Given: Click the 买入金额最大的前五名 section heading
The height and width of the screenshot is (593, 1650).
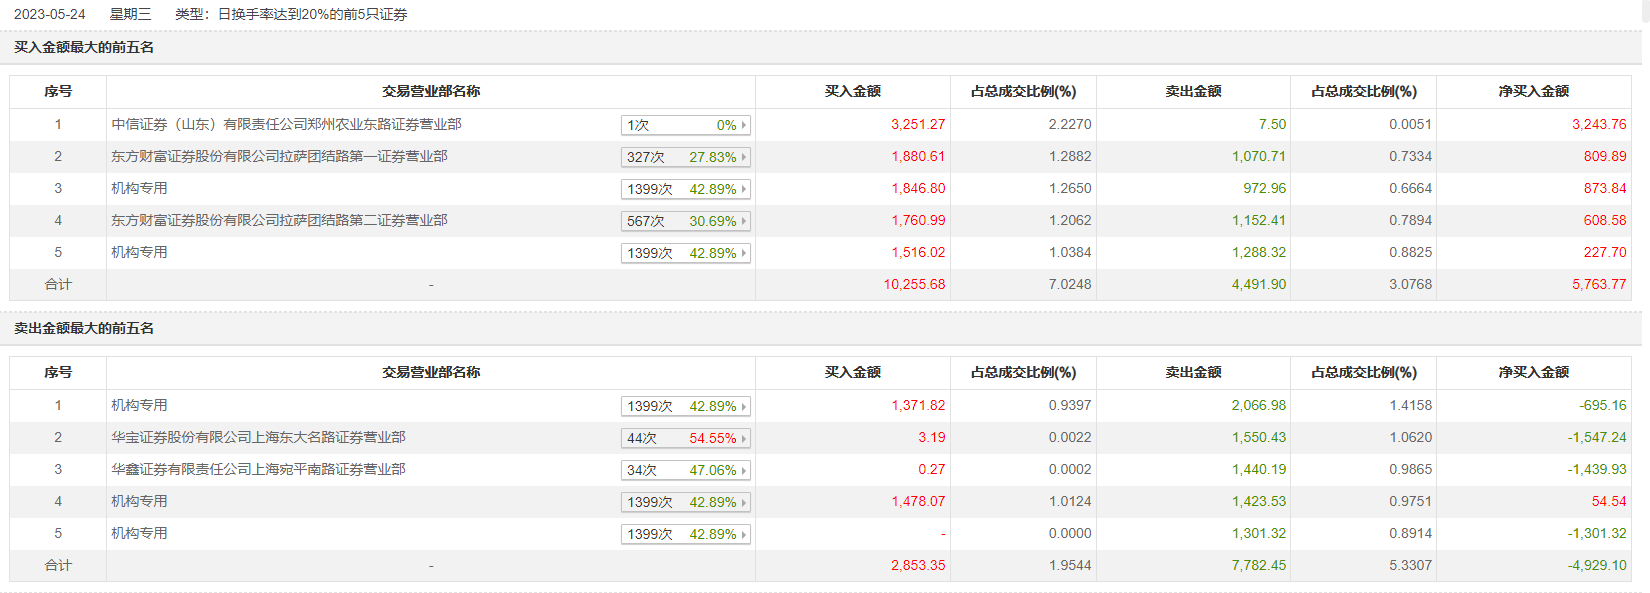Looking at the screenshot, I should (x=84, y=47).
